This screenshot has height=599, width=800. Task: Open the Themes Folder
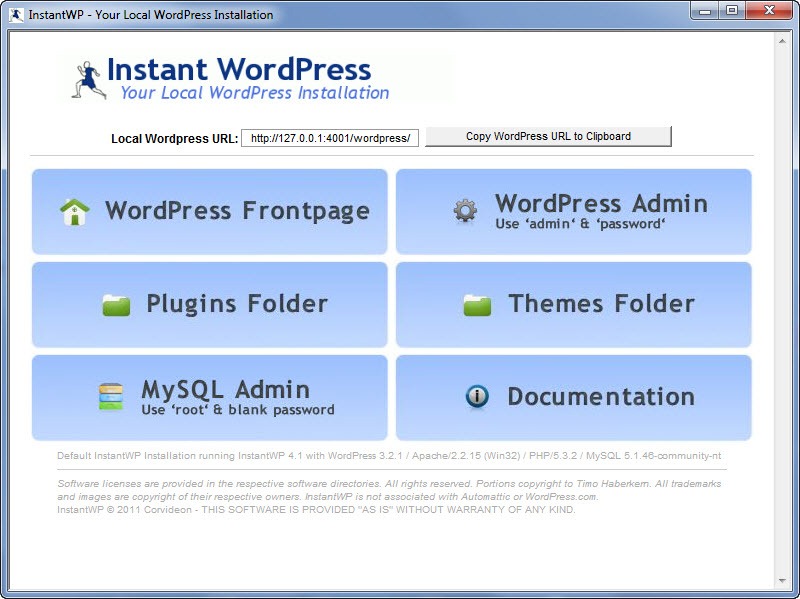click(573, 305)
